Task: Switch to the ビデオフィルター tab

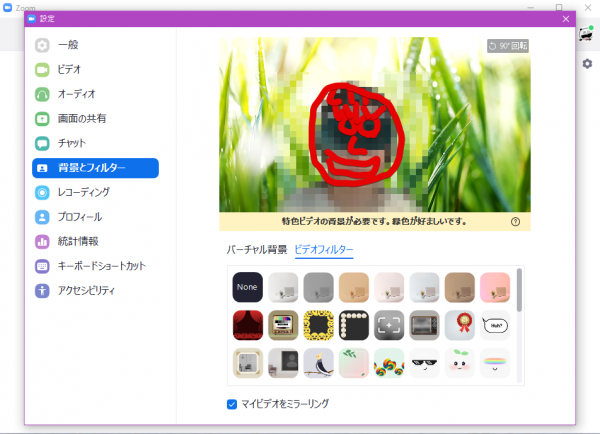Action: tap(324, 250)
